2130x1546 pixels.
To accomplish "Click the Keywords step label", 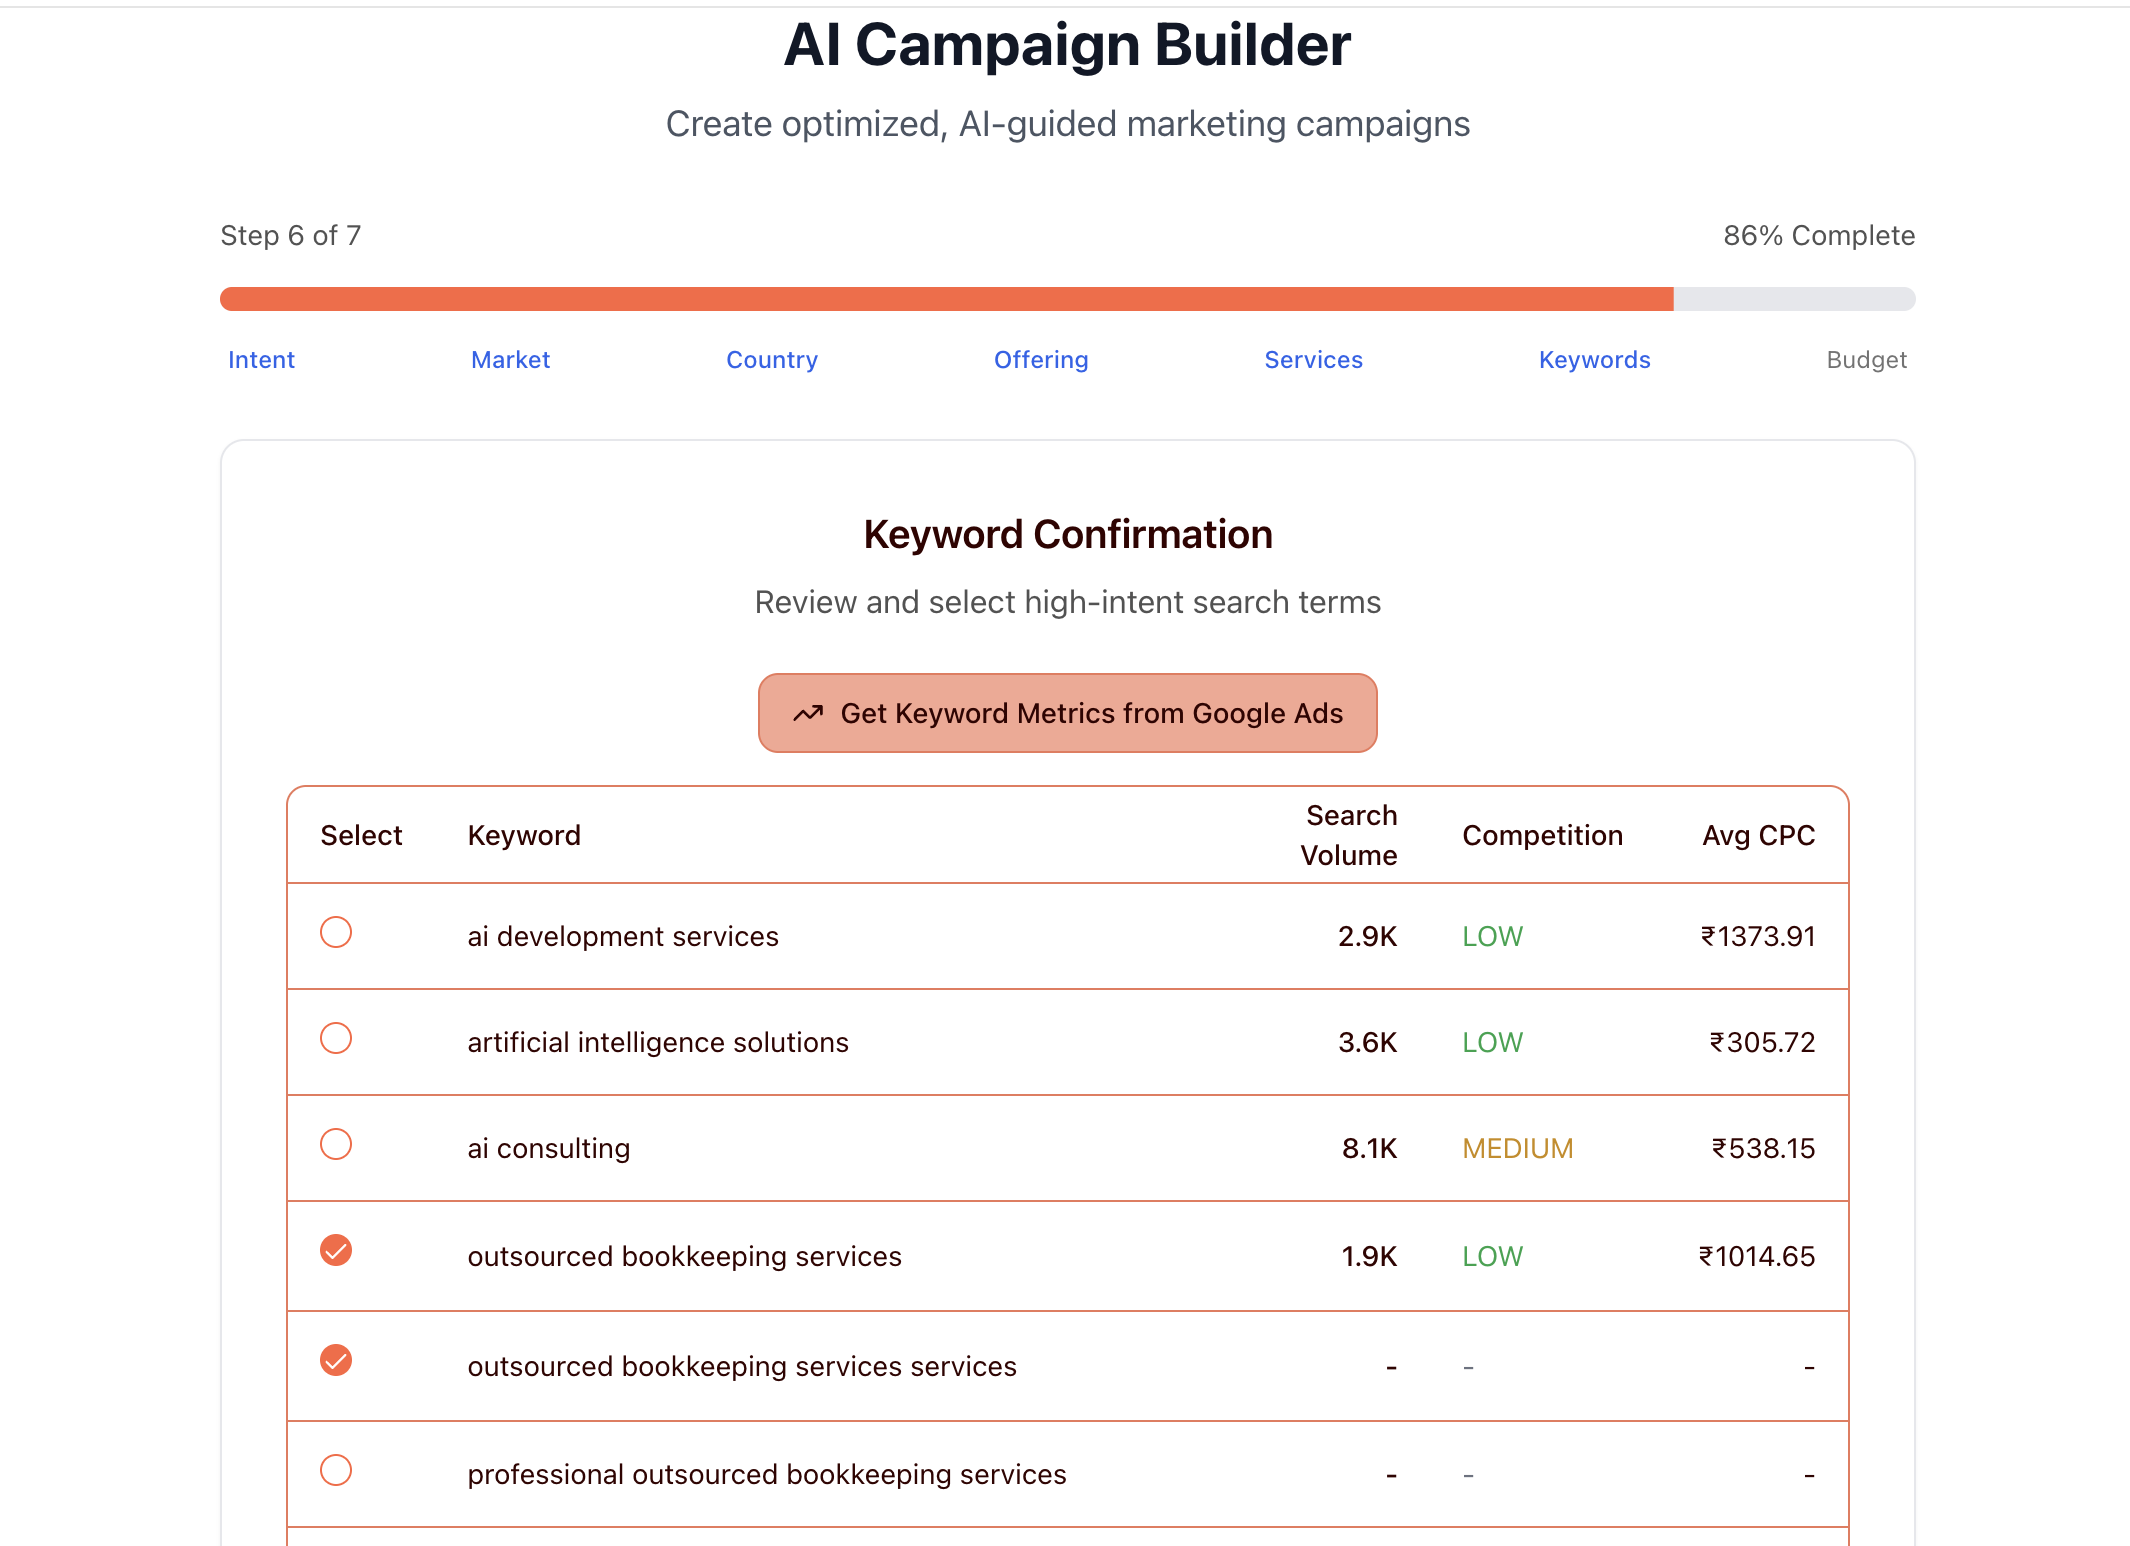I will point(1594,360).
